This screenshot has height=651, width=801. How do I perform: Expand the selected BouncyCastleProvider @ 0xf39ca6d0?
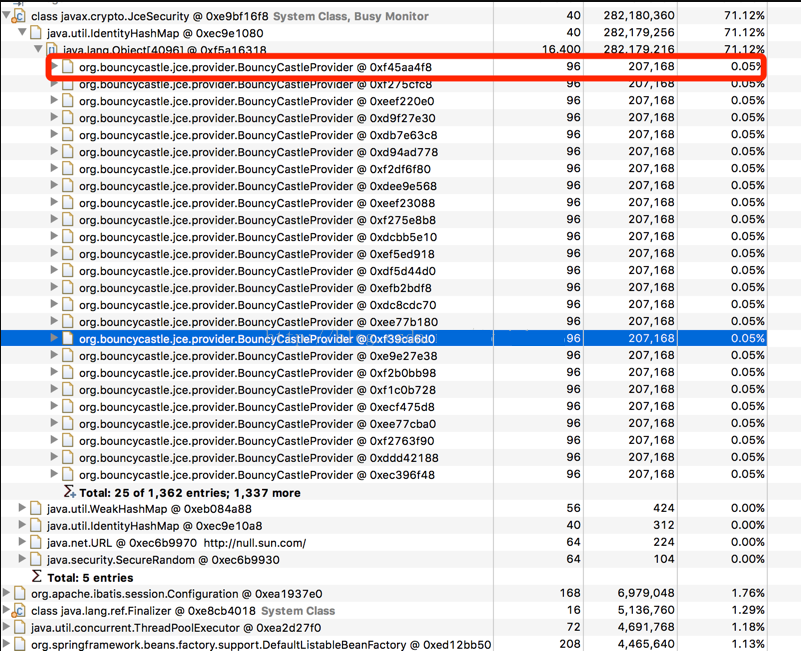point(54,338)
